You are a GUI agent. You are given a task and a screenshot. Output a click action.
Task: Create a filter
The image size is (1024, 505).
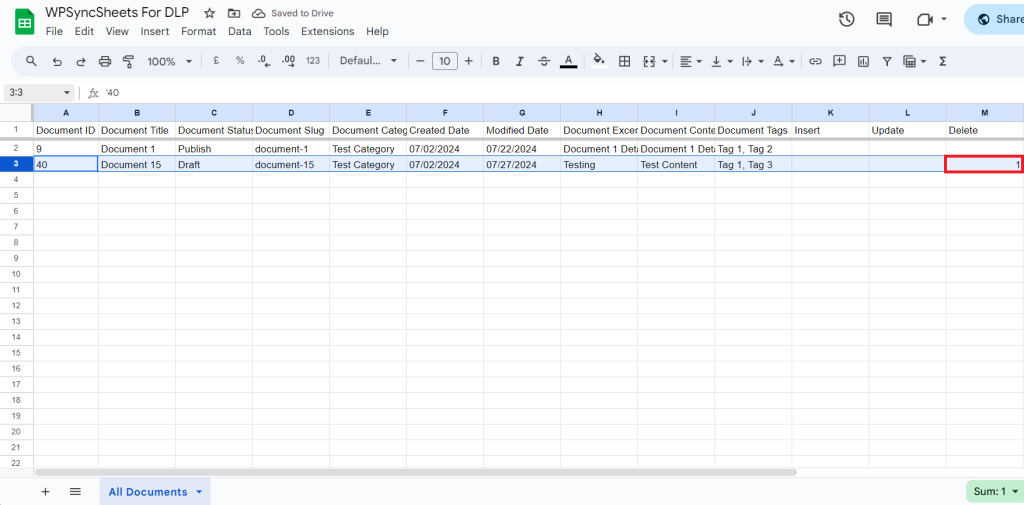887,61
